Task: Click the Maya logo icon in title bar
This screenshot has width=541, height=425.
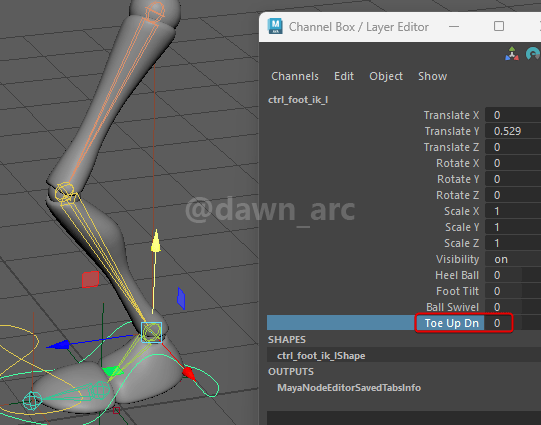Action: tap(275, 26)
